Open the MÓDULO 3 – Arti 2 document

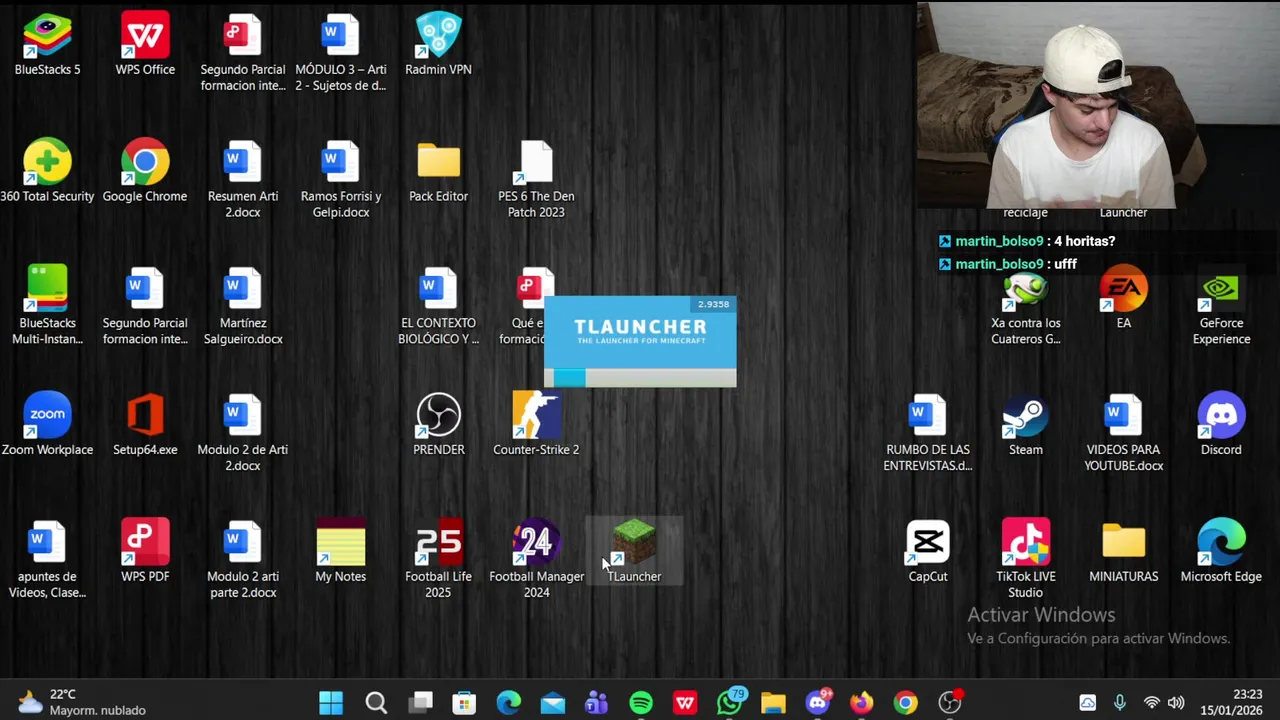[x=341, y=52]
